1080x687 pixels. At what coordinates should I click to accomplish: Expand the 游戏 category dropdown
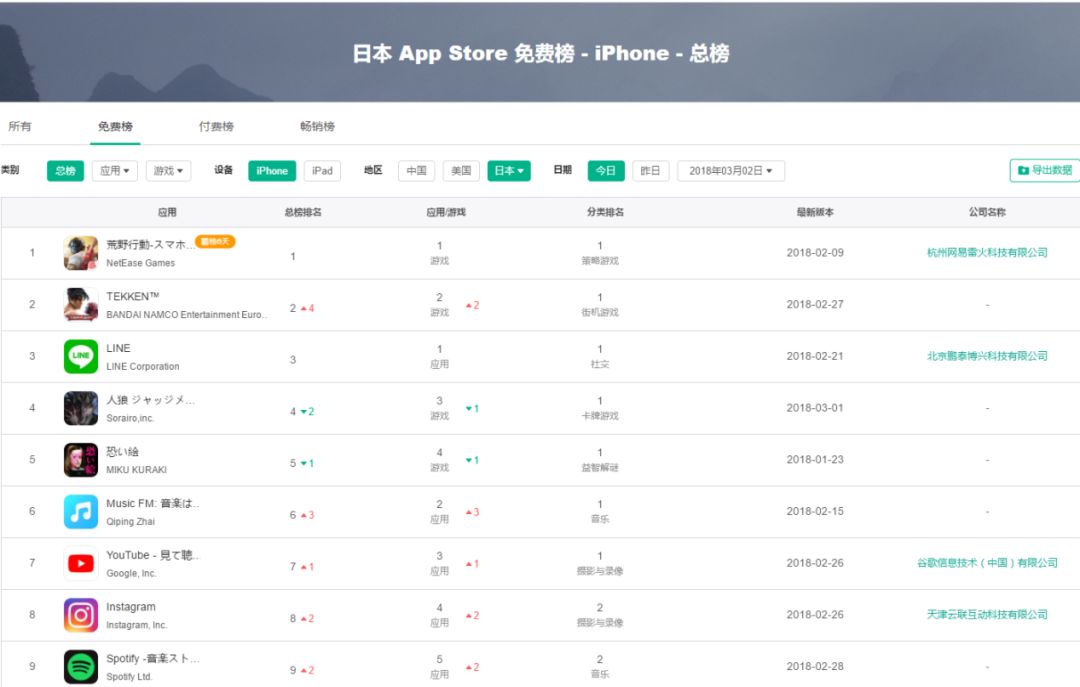click(x=168, y=171)
